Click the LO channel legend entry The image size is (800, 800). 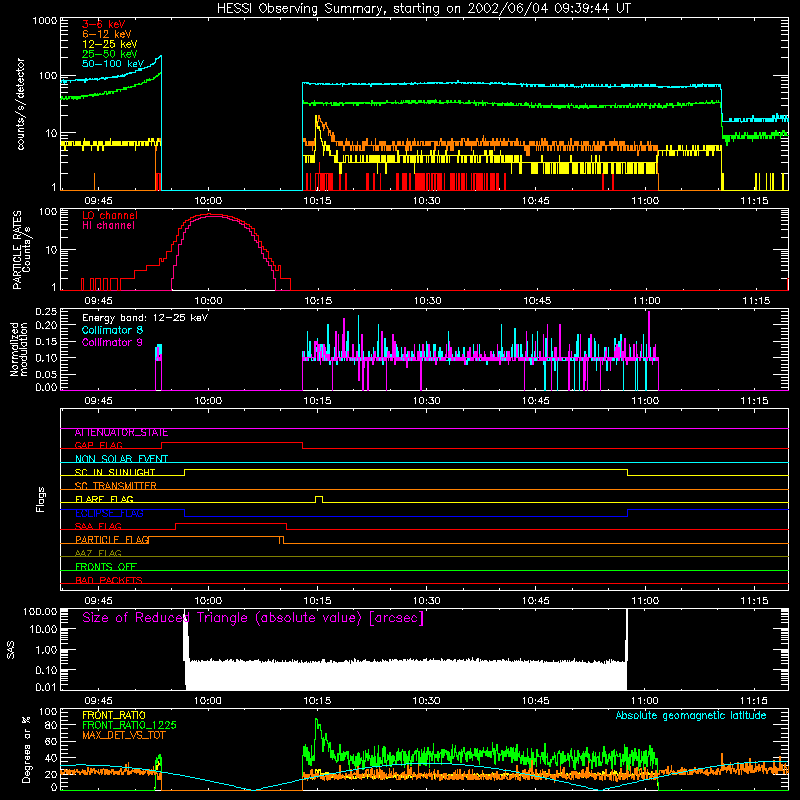click(110, 215)
